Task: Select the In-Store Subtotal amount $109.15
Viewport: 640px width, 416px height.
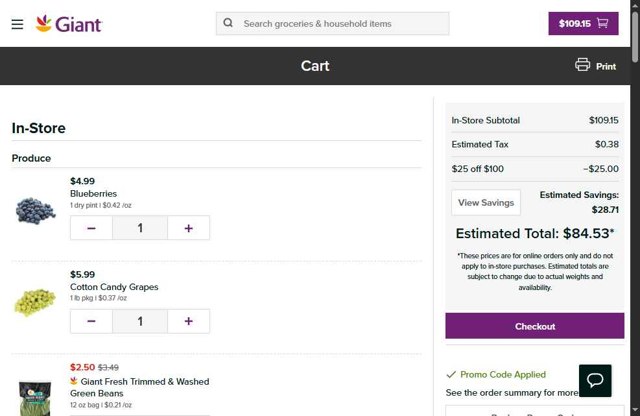Action: (x=603, y=120)
